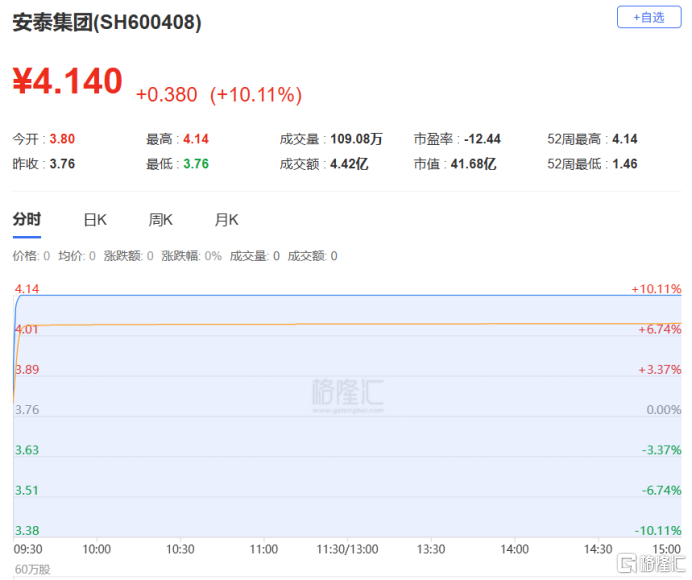This screenshot has width=692, height=580.
Task: Click the -6.74% right axis label
Action: (x=661, y=490)
